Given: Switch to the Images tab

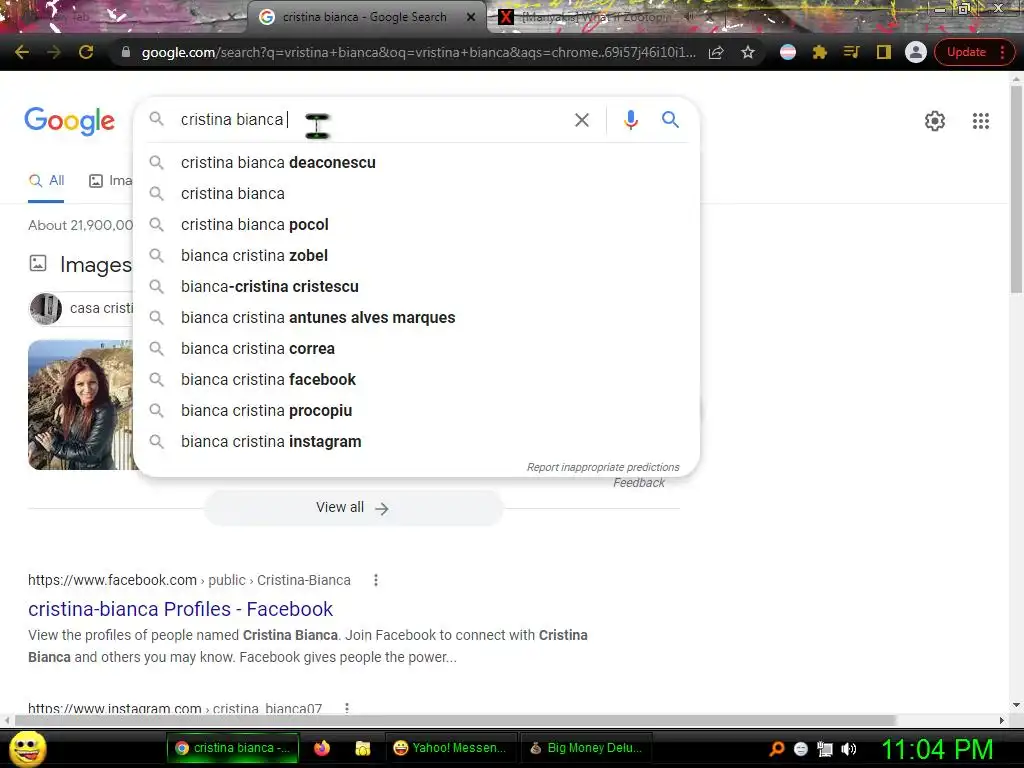Looking at the screenshot, I should [111, 181].
